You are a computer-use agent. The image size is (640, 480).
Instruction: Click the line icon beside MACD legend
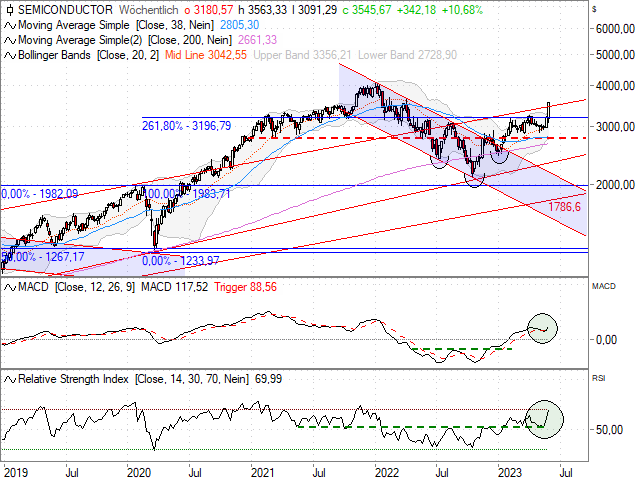pyautogui.click(x=10, y=288)
